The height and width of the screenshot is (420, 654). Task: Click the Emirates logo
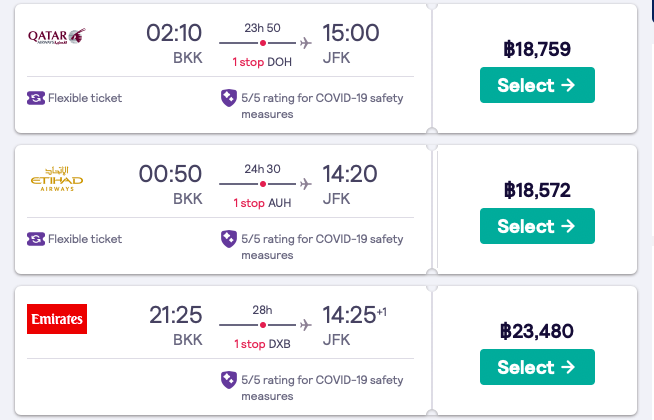pyautogui.click(x=57, y=319)
